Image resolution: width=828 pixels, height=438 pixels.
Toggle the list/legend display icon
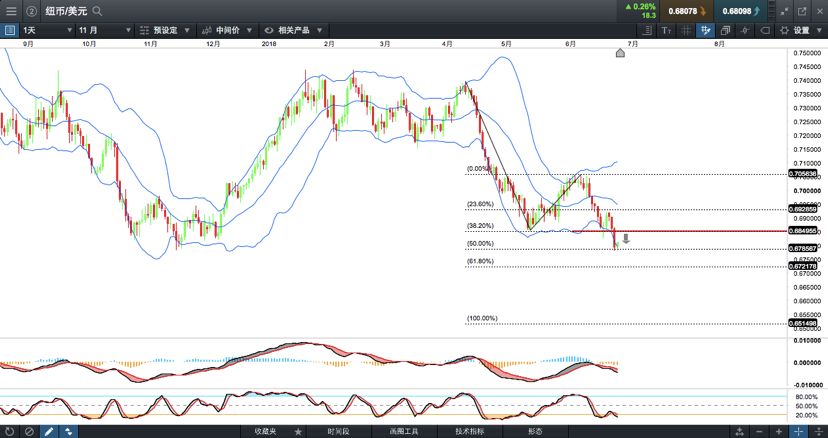coord(649,31)
